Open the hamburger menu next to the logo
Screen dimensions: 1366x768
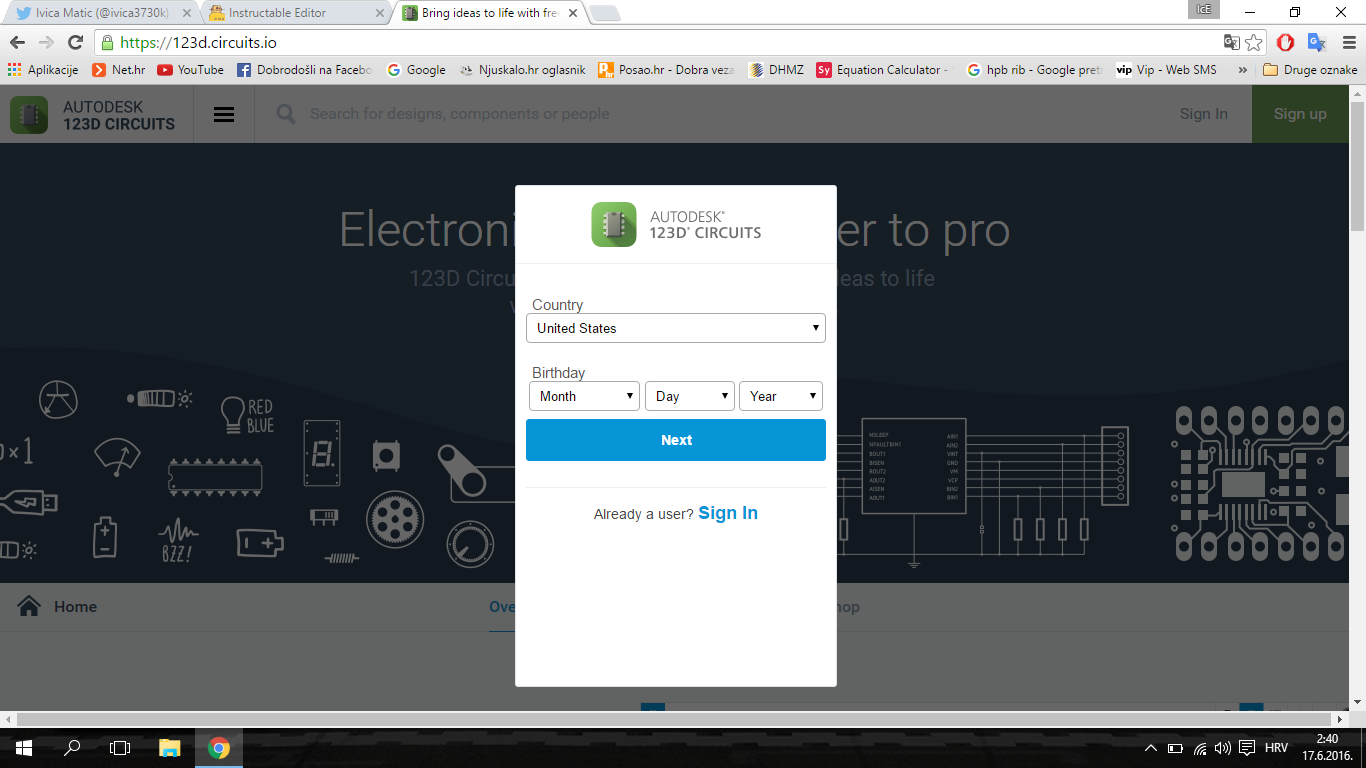(224, 113)
